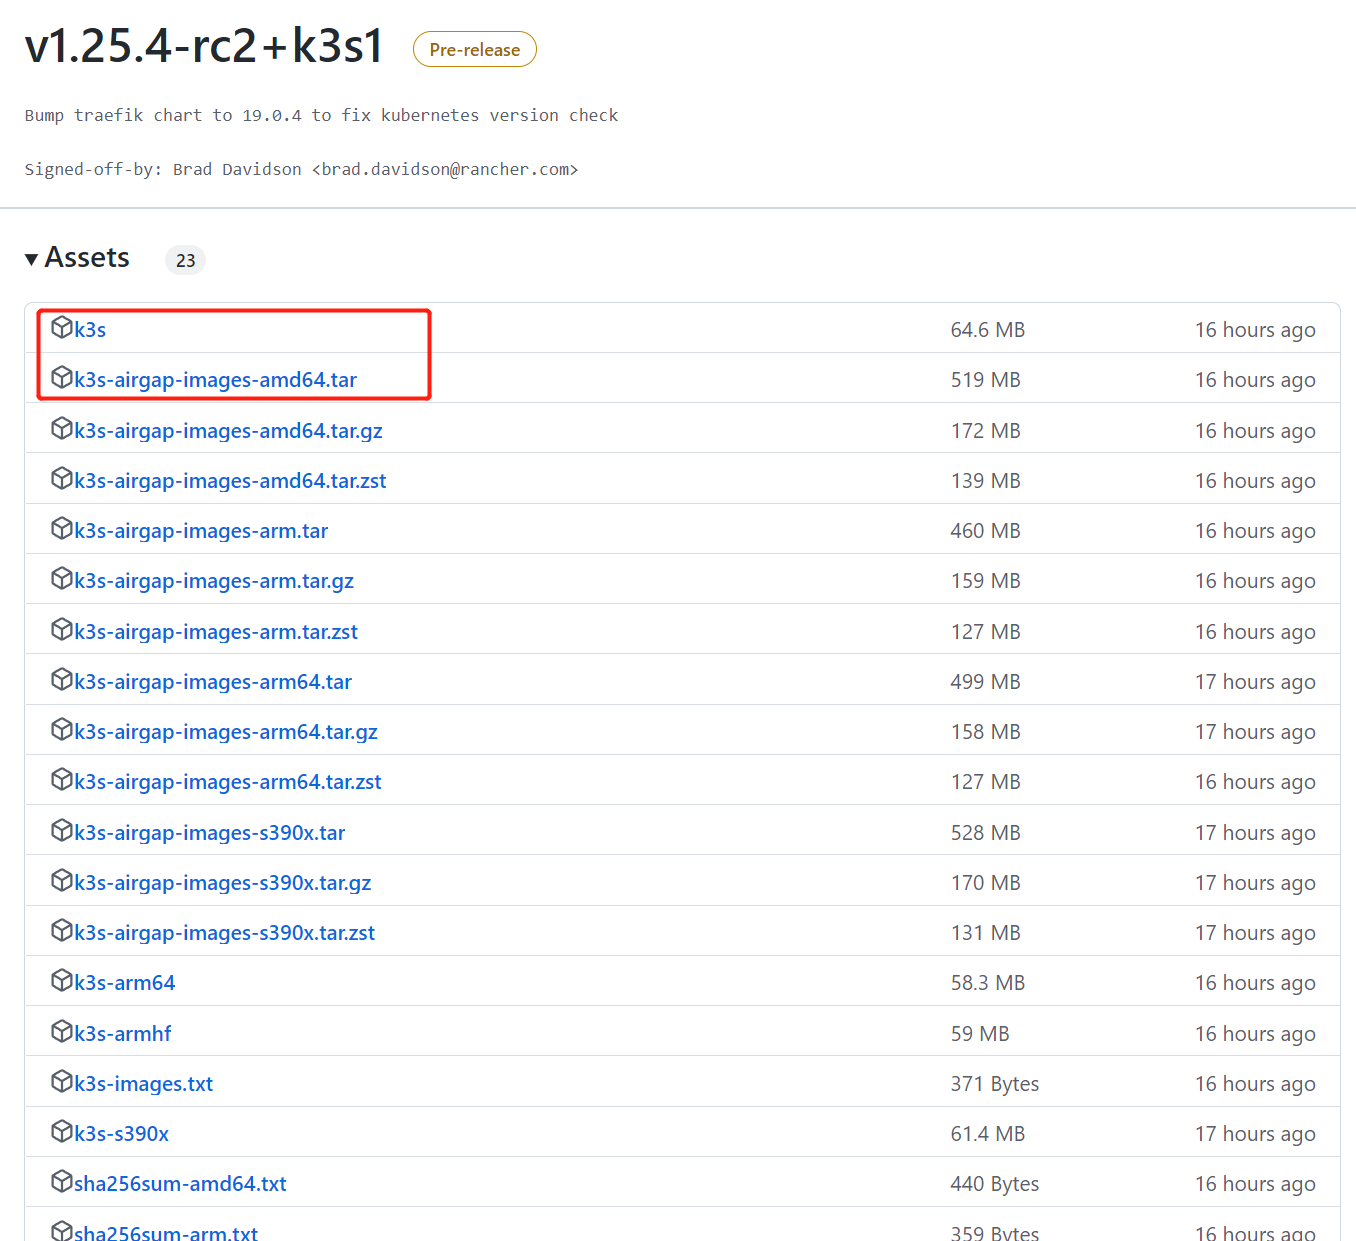
Task: Download k3s-airgap-images-amd64.tar
Action: (x=215, y=380)
